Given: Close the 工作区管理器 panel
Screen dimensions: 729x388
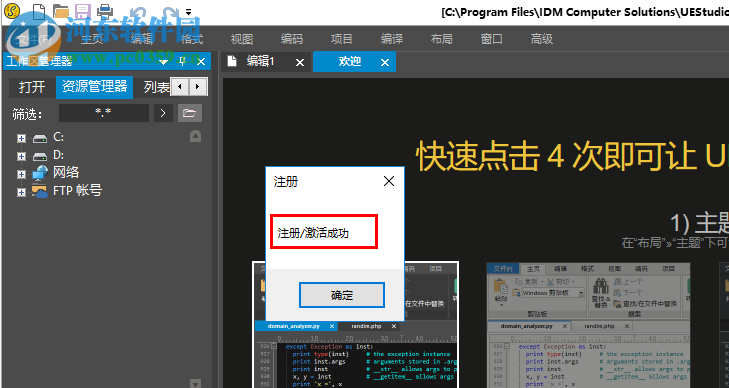Looking at the screenshot, I should [x=201, y=61].
